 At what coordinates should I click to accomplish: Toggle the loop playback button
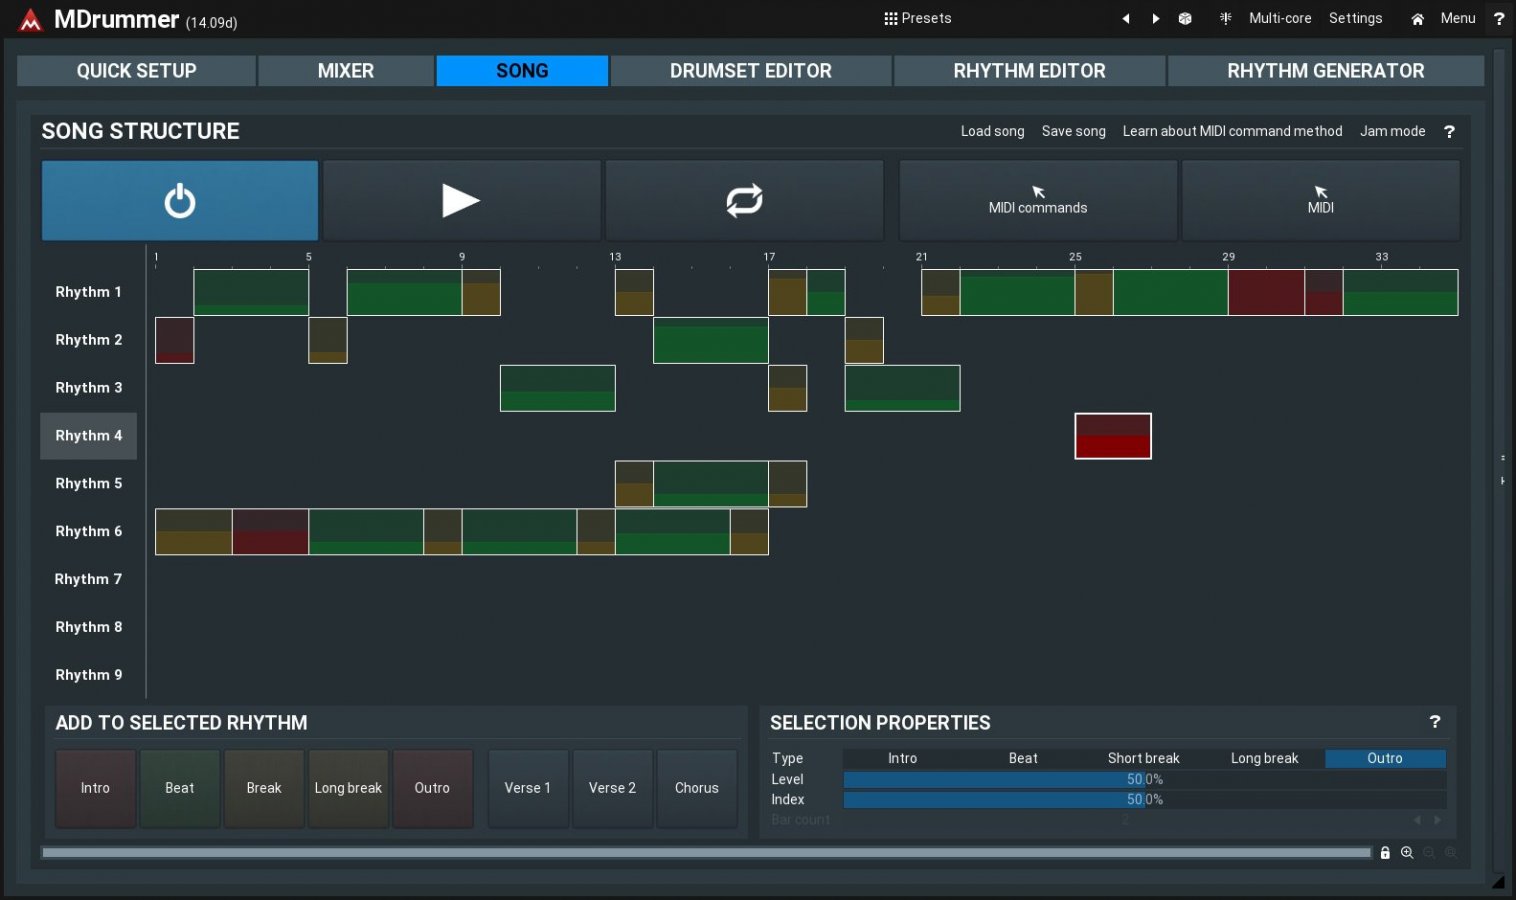pos(744,201)
